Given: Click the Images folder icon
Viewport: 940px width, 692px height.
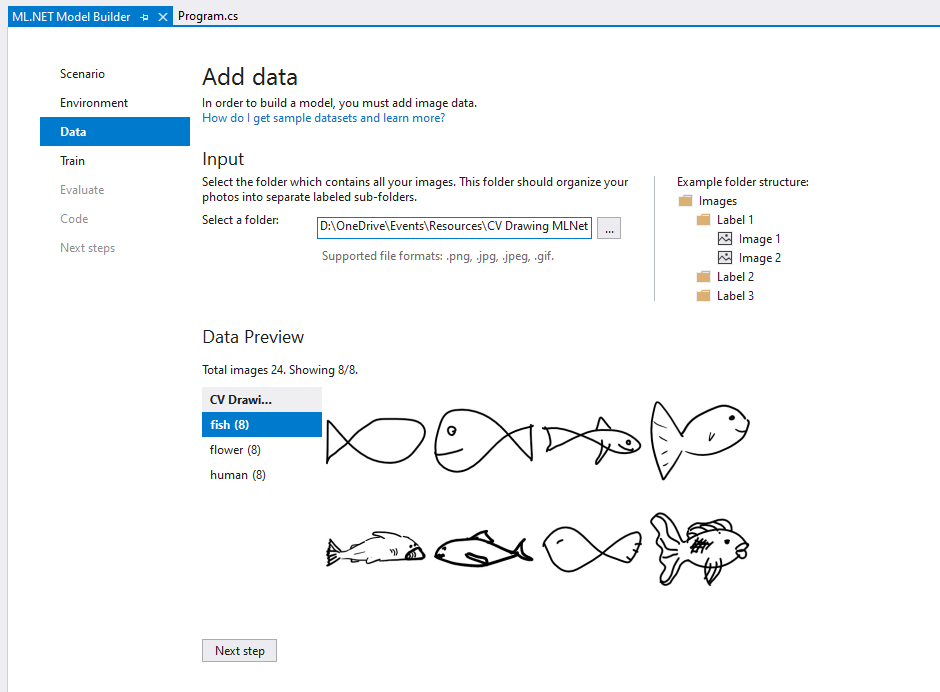Looking at the screenshot, I should click(x=685, y=201).
